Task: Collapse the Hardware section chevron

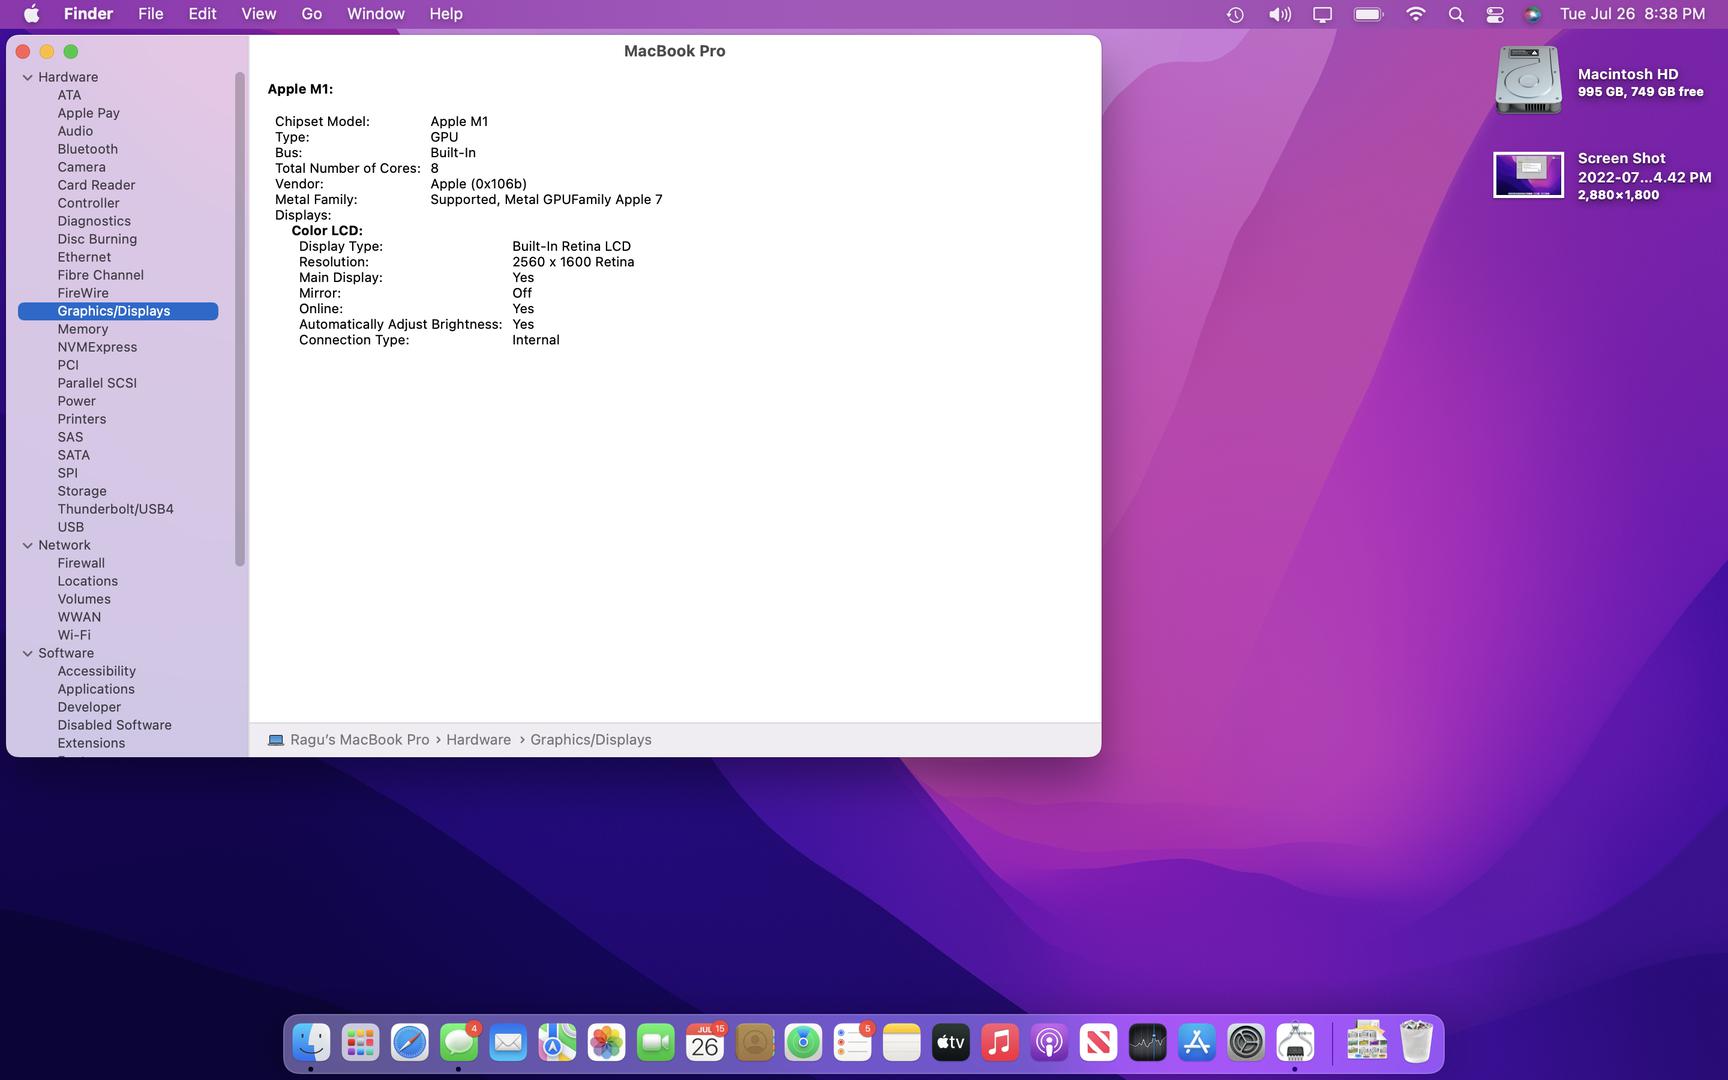Action: tap(27, 77)
